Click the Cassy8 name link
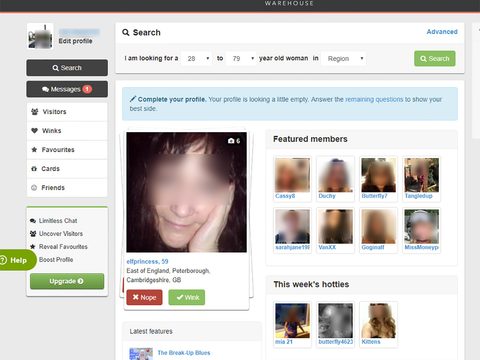 [x=285, y=196]
